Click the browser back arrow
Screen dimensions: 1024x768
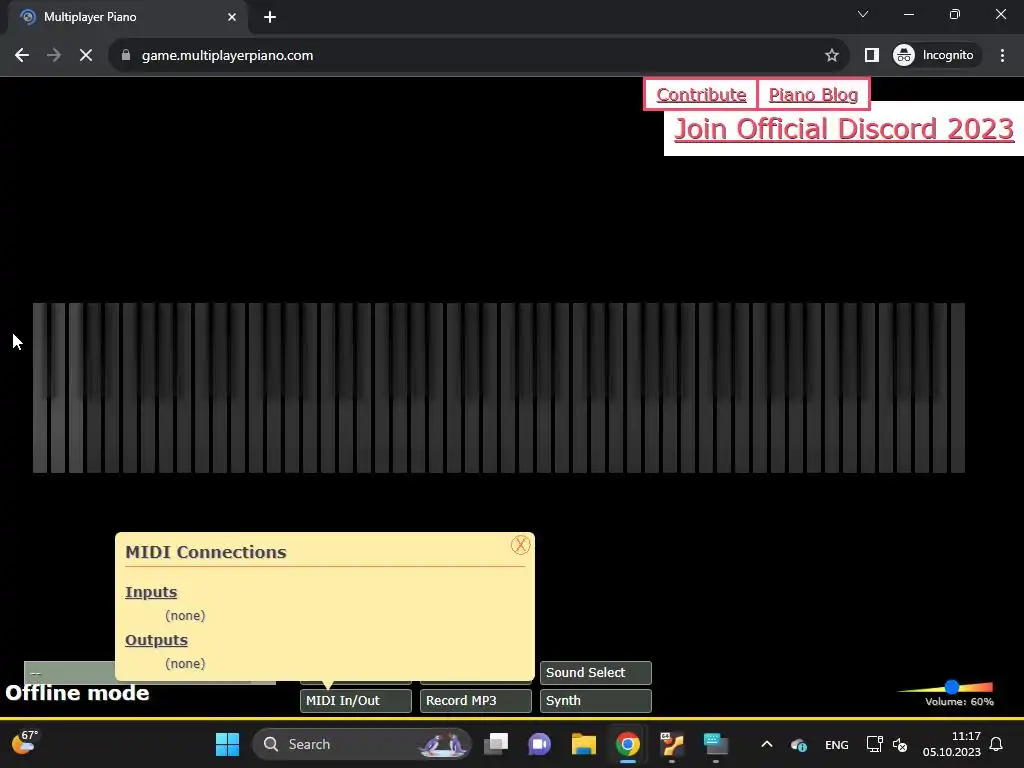point(22,56)
